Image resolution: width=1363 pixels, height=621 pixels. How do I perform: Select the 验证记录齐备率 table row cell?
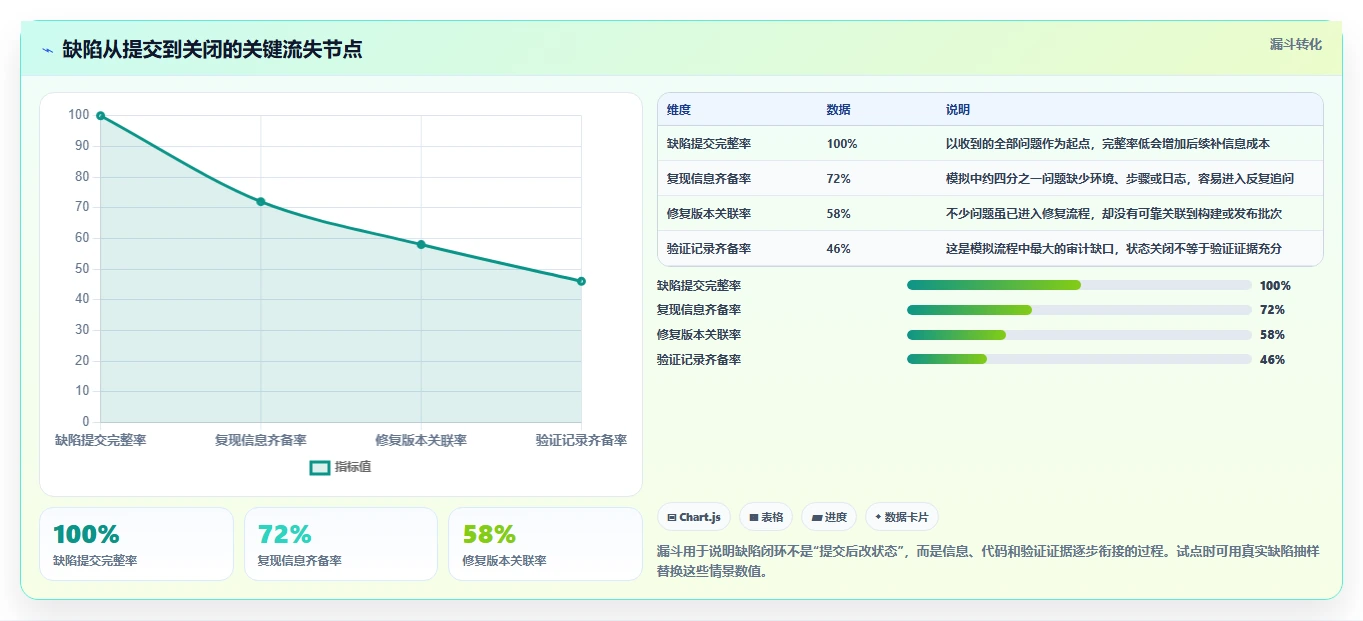click(709, 249)
